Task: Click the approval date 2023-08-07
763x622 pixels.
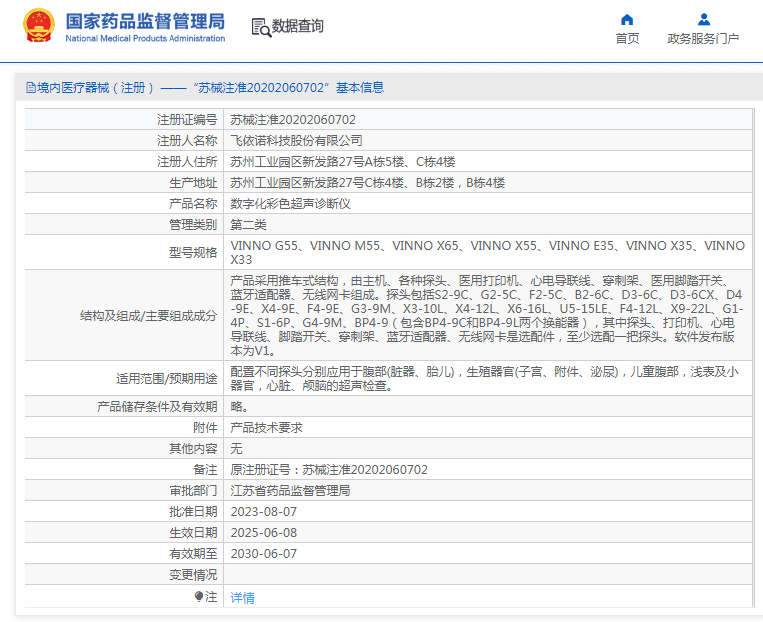Action: click(264, 512)
